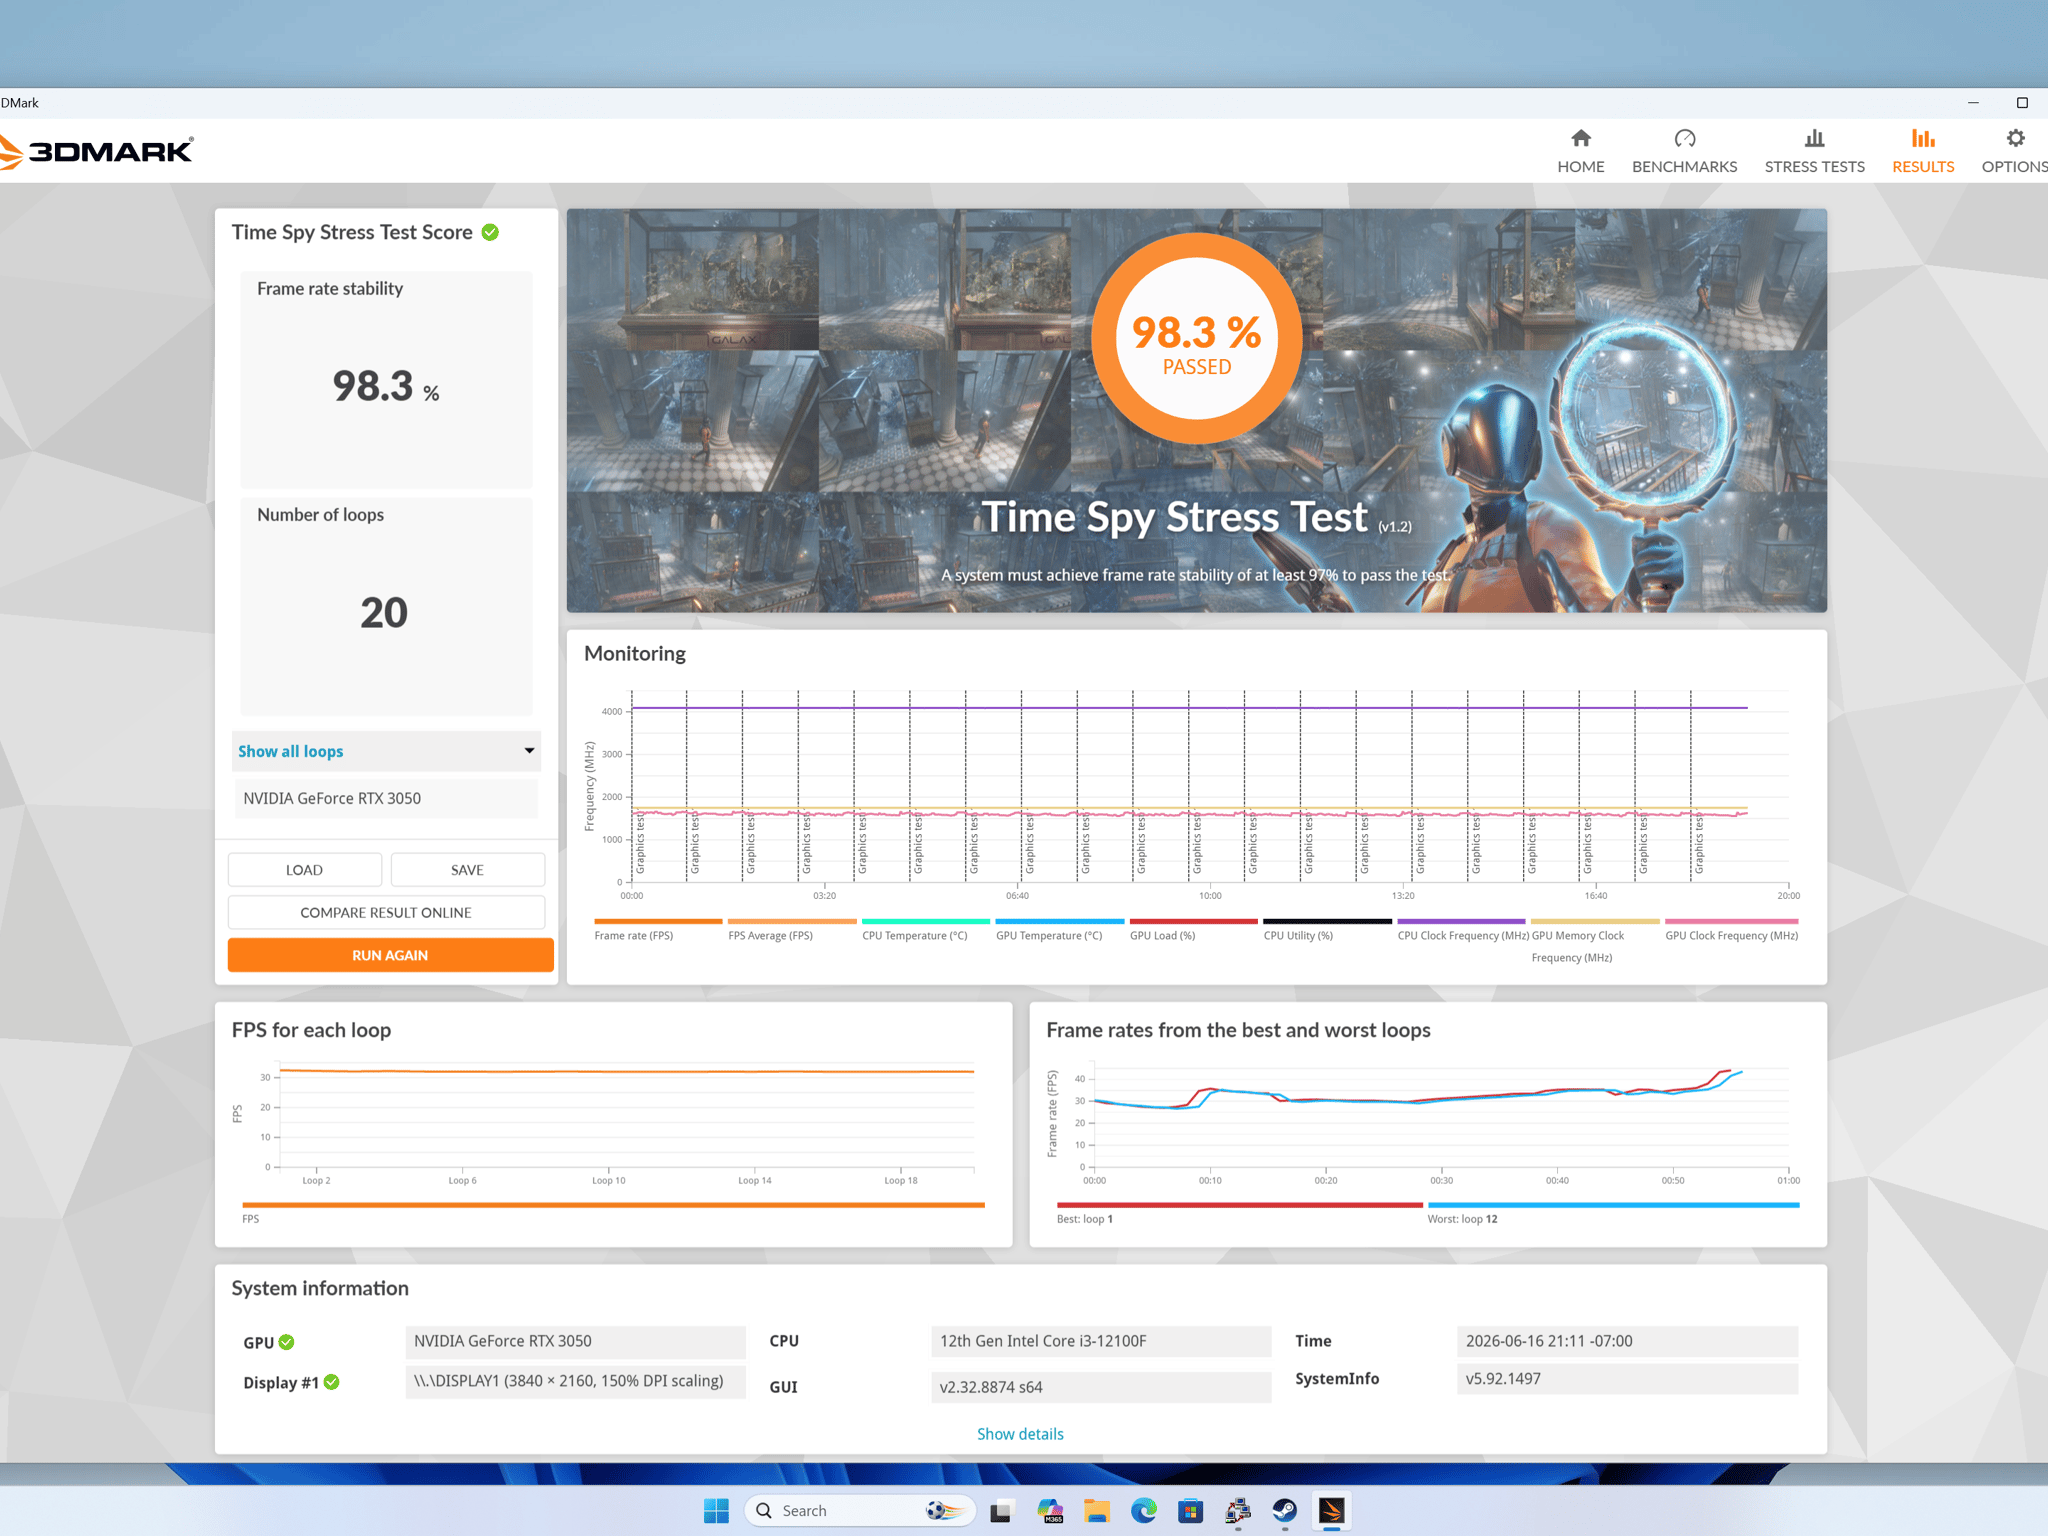
Task: Click the soccer ball icon in taskbar Search
Action: click(x=945, y=1510)
